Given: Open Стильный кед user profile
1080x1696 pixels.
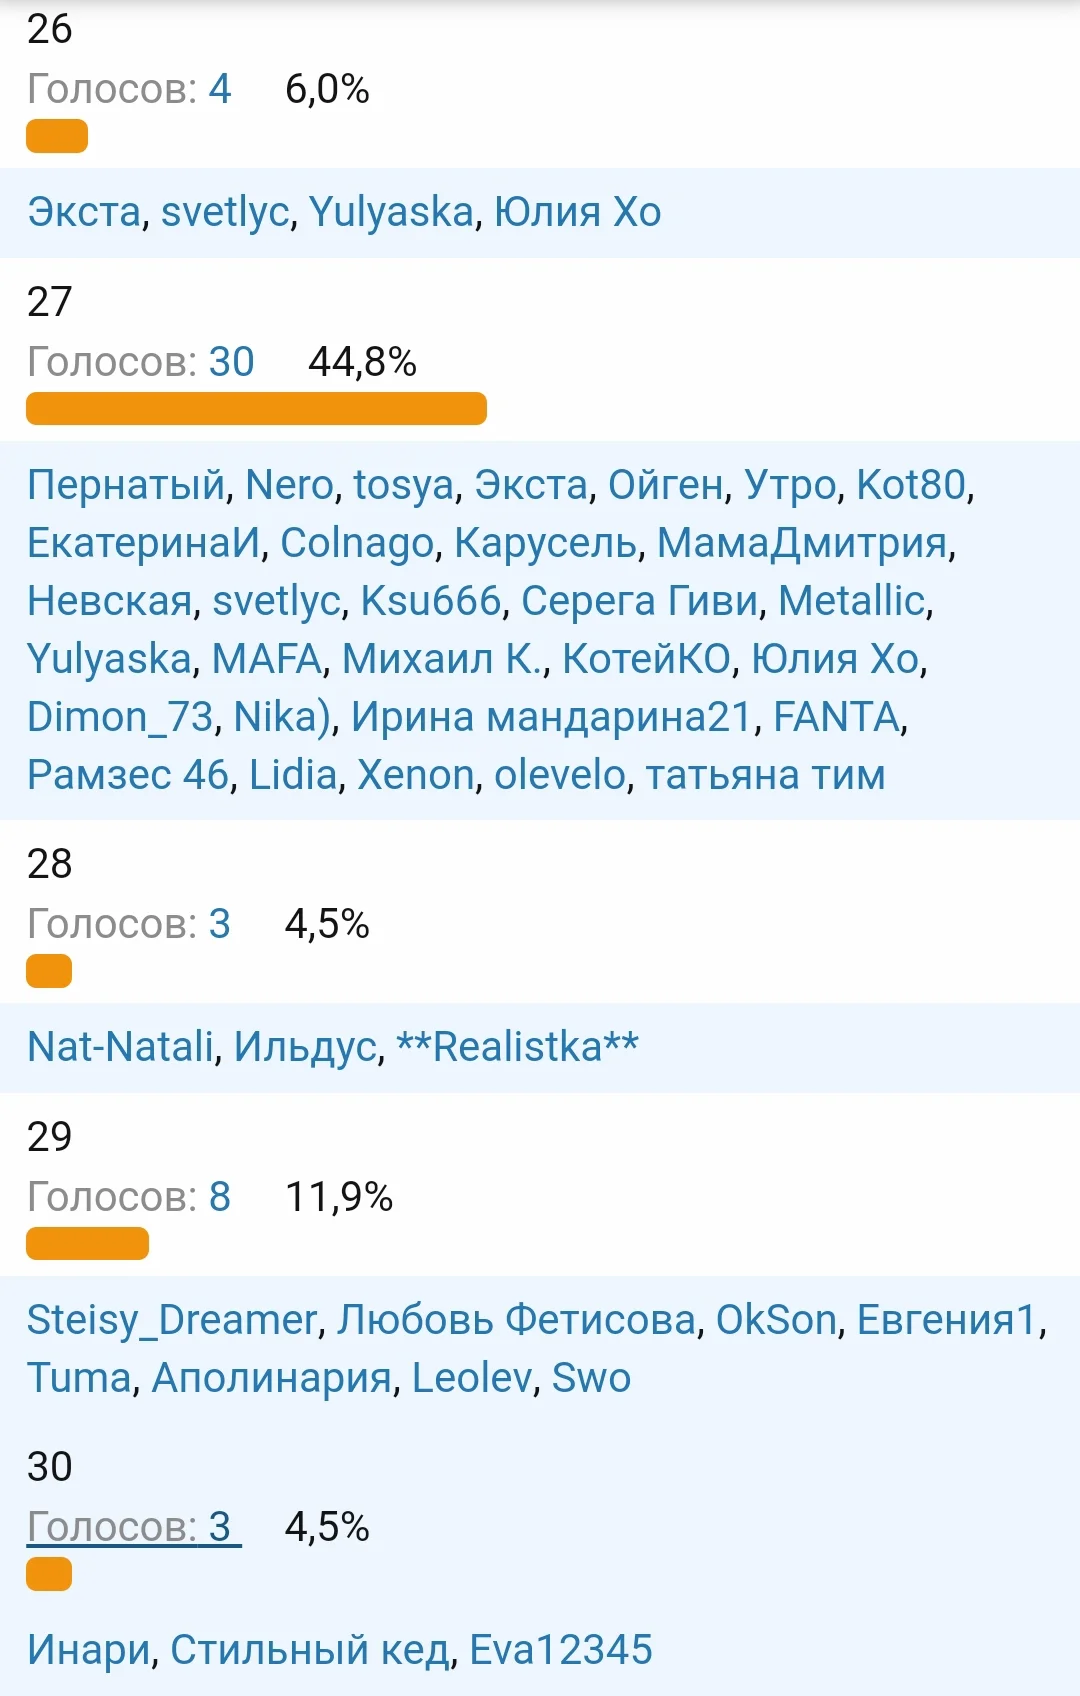Looking at the screenshot, I should (309, 1651).
